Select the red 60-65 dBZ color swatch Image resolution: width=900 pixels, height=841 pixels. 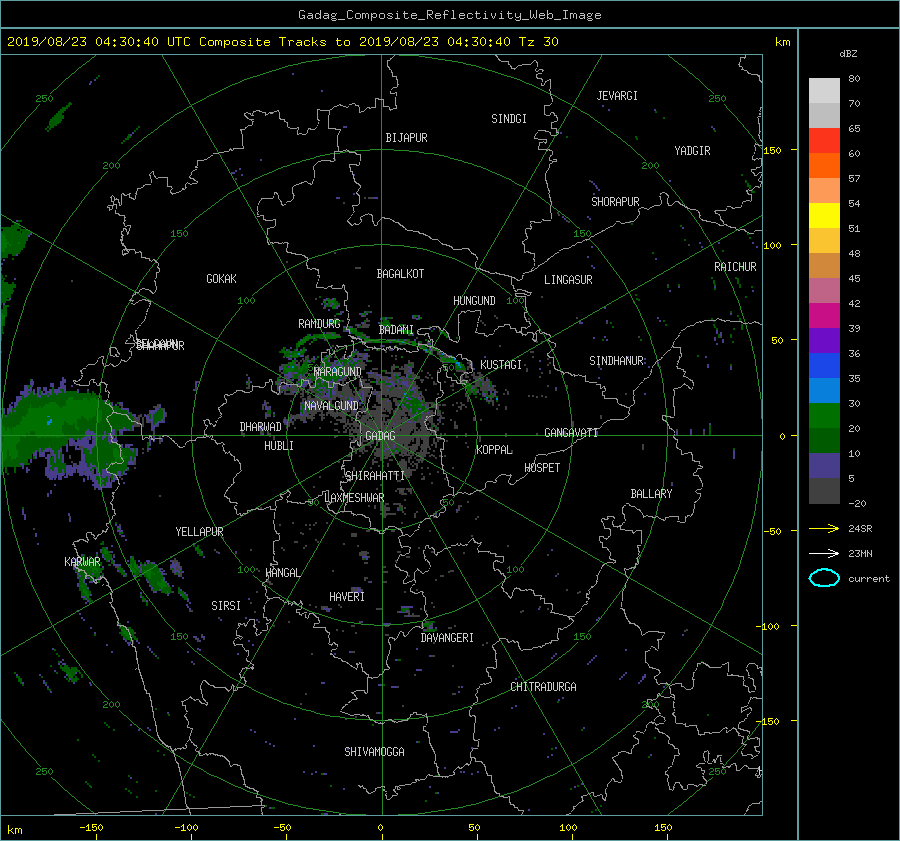pos(824,141)
